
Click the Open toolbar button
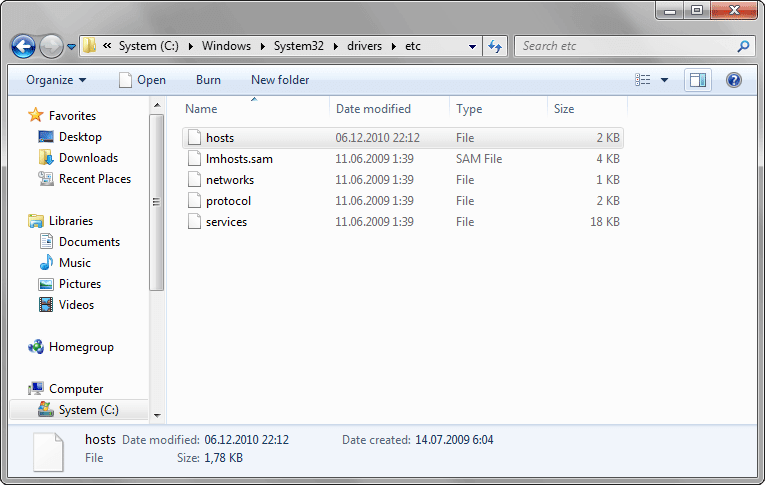(142, 80)
